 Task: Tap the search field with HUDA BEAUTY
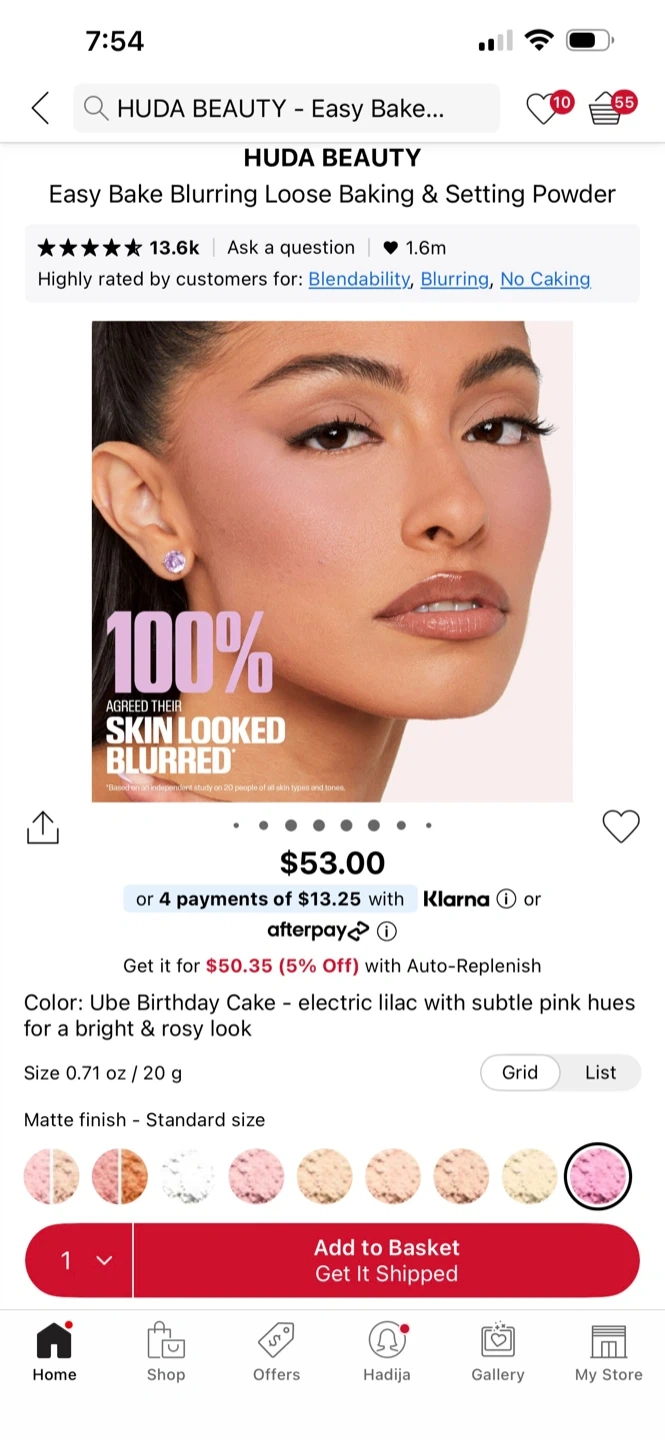[x=286, y=108]
